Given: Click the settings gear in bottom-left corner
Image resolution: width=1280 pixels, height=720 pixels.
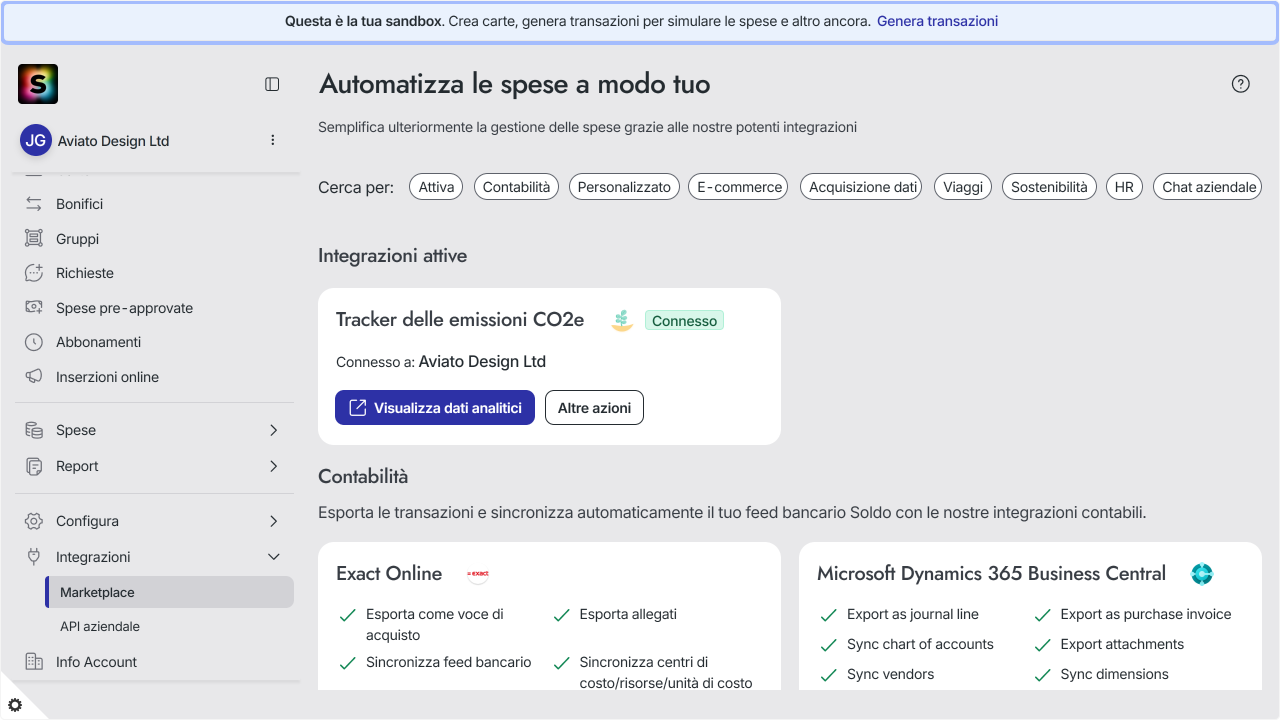Looking at the screenshot, I should click(x=15, y=705).
